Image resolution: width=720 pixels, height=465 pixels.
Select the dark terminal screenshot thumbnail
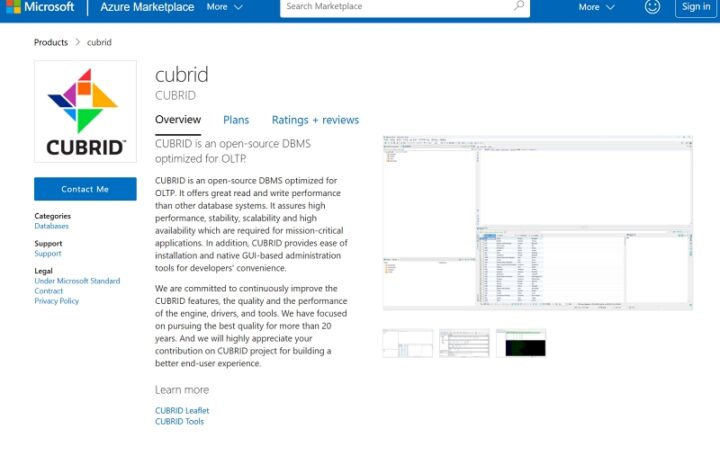tap(521, 343)
